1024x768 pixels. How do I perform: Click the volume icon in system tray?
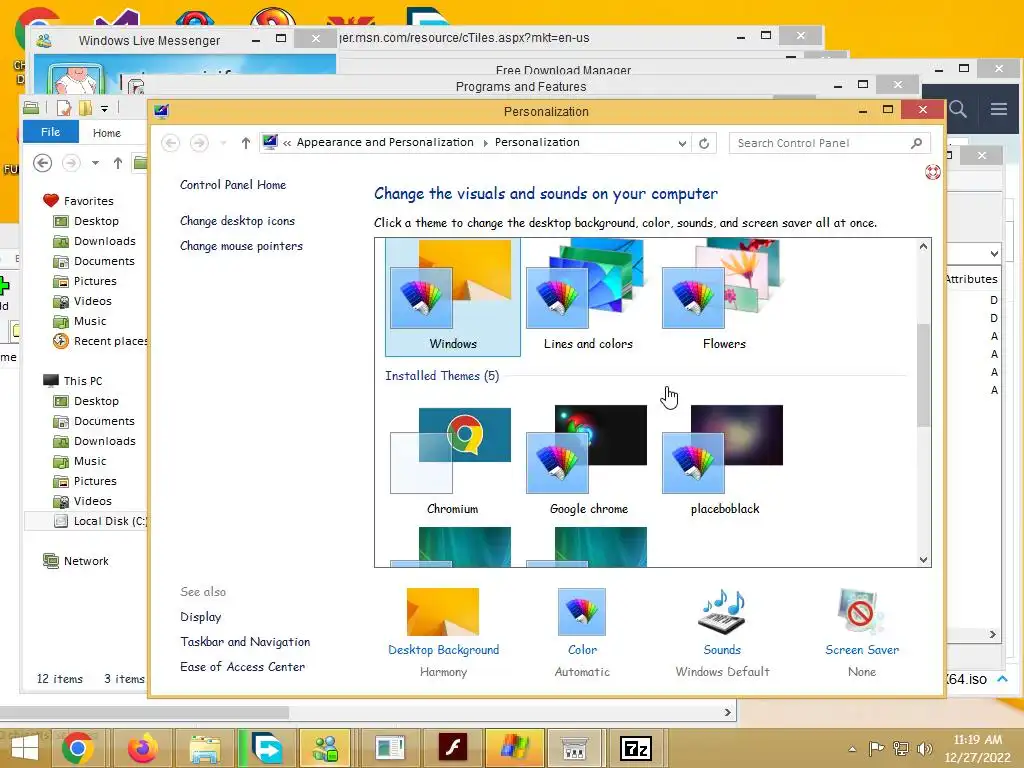924,748
